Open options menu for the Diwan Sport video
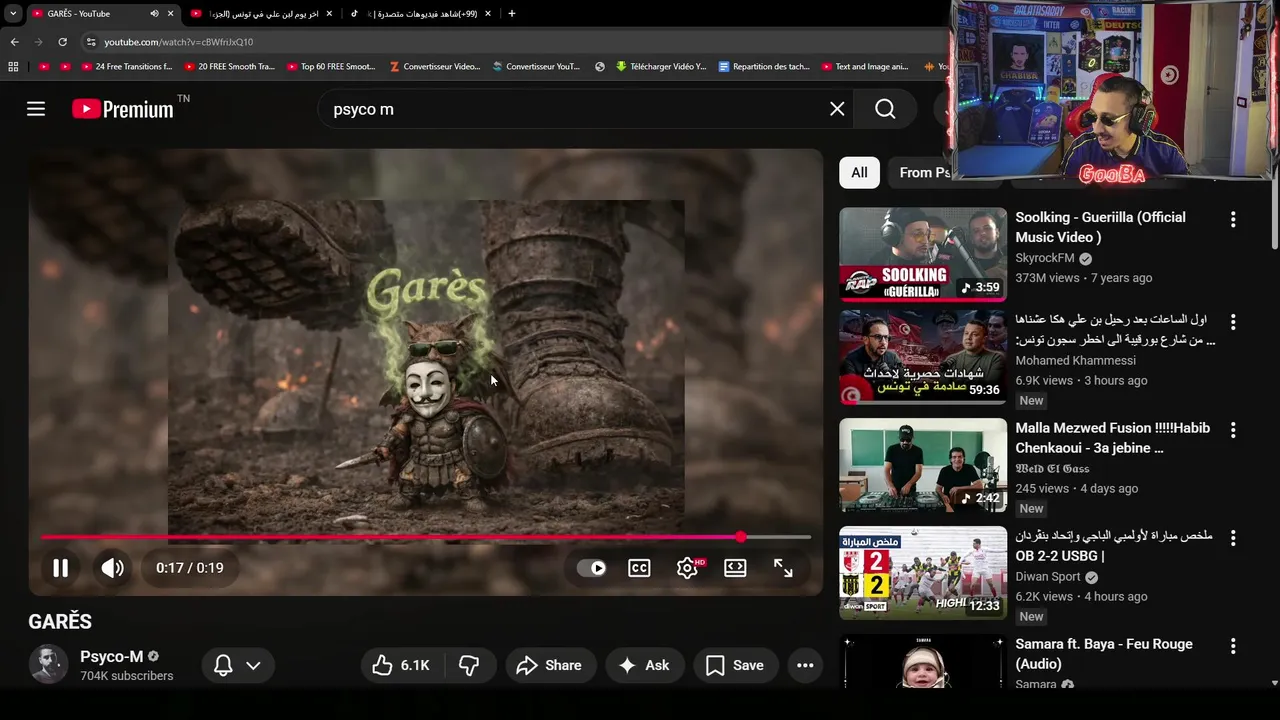Screen dimensions: 1280x720 click(x=1233, y=538)
